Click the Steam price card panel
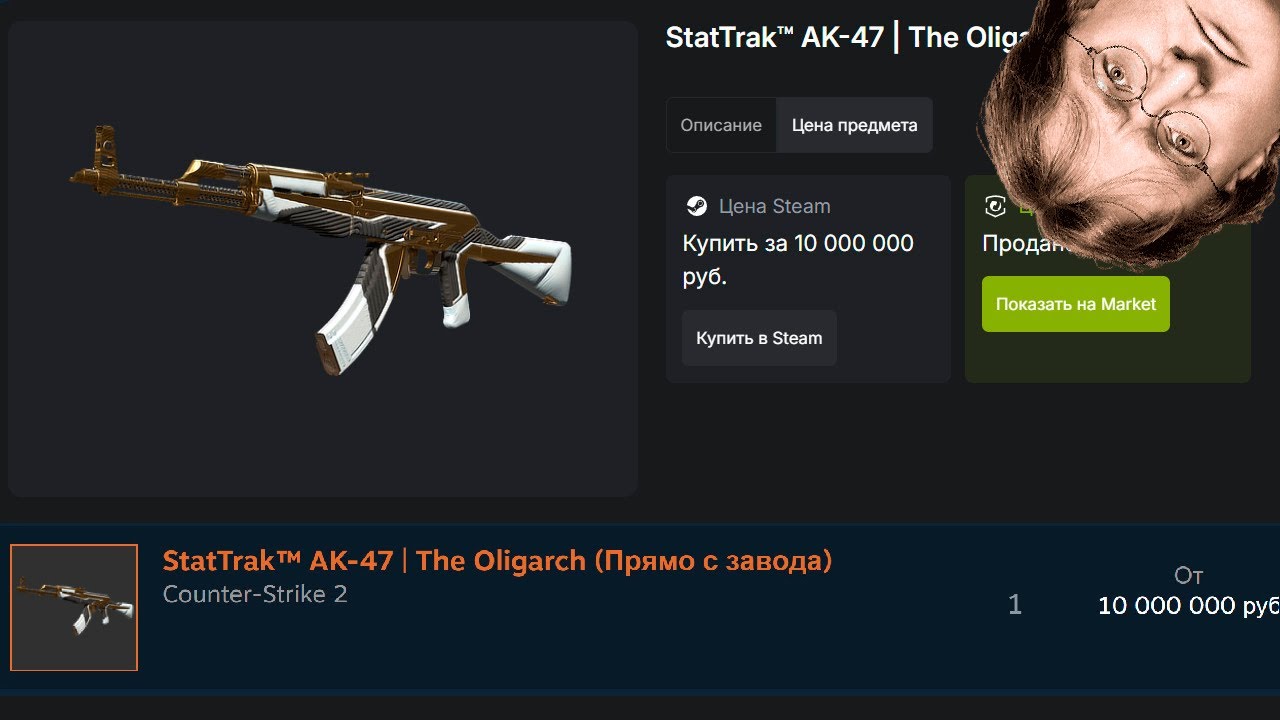Image resolution: width=1280 pixels, height=720 pixels. tap(808, 279)
